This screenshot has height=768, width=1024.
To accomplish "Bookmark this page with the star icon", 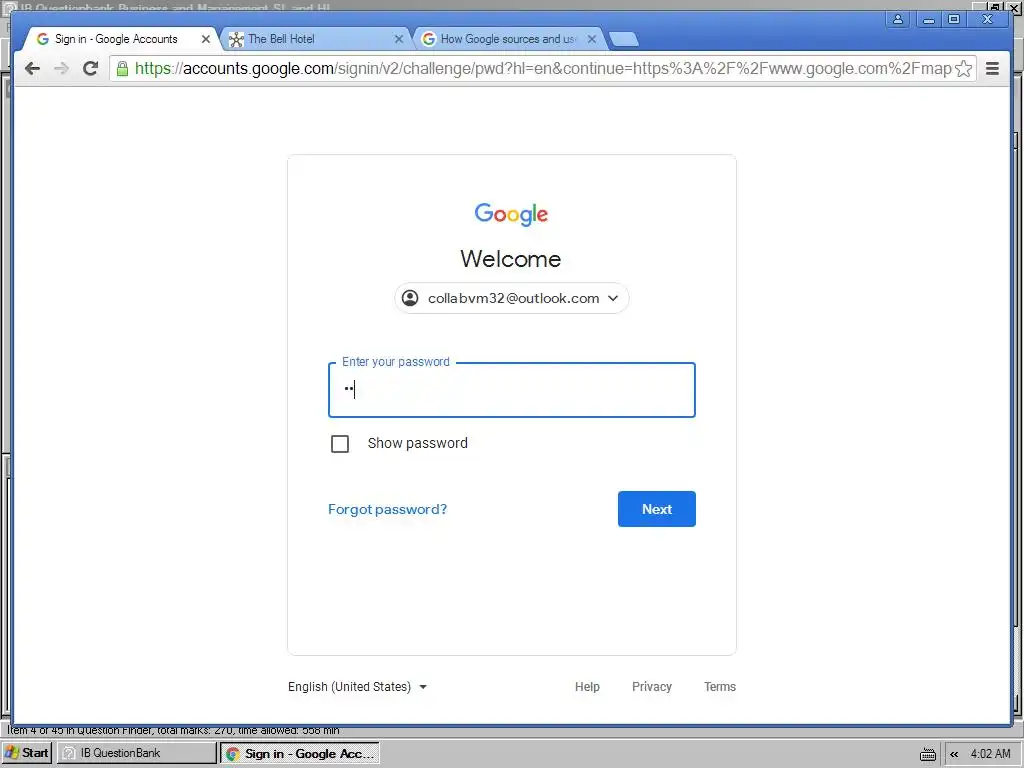I will tap(963, 69).
